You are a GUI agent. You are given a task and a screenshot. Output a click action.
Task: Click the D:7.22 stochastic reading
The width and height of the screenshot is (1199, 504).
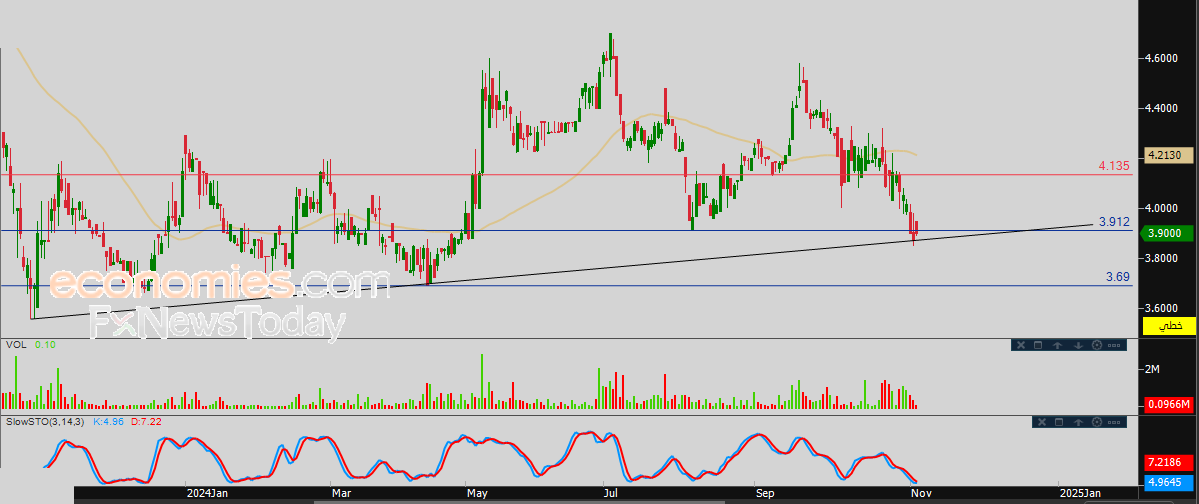(x=146, y=421)
